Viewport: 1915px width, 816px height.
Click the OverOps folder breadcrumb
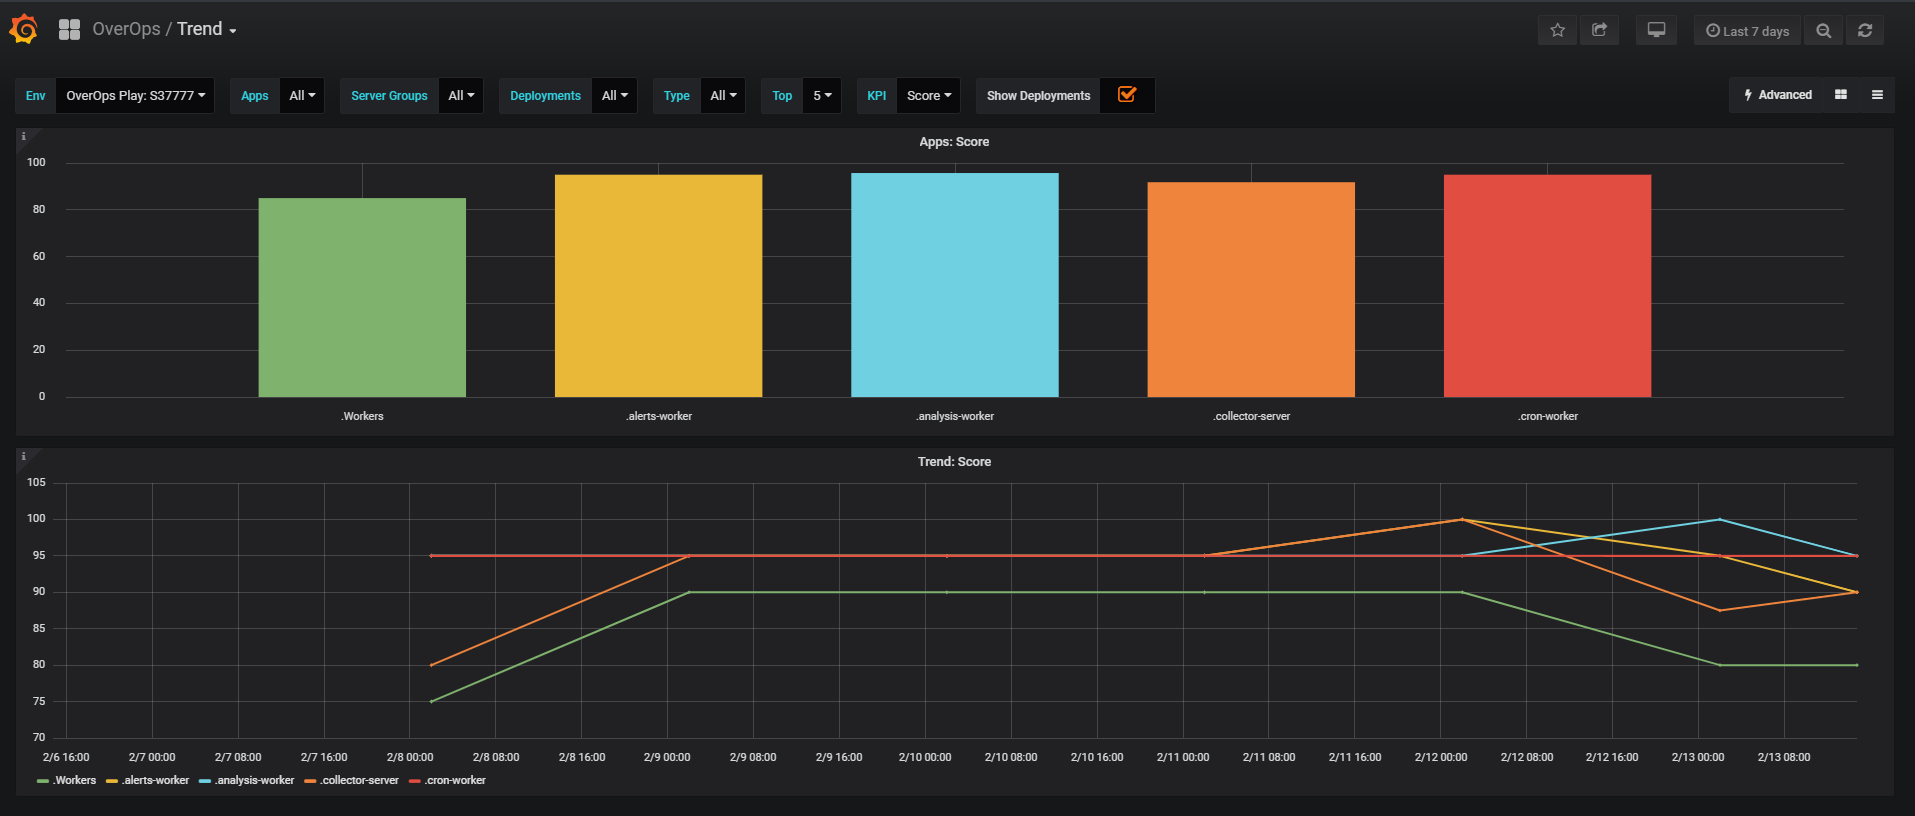pyautogui.click(x=126, y=29)
